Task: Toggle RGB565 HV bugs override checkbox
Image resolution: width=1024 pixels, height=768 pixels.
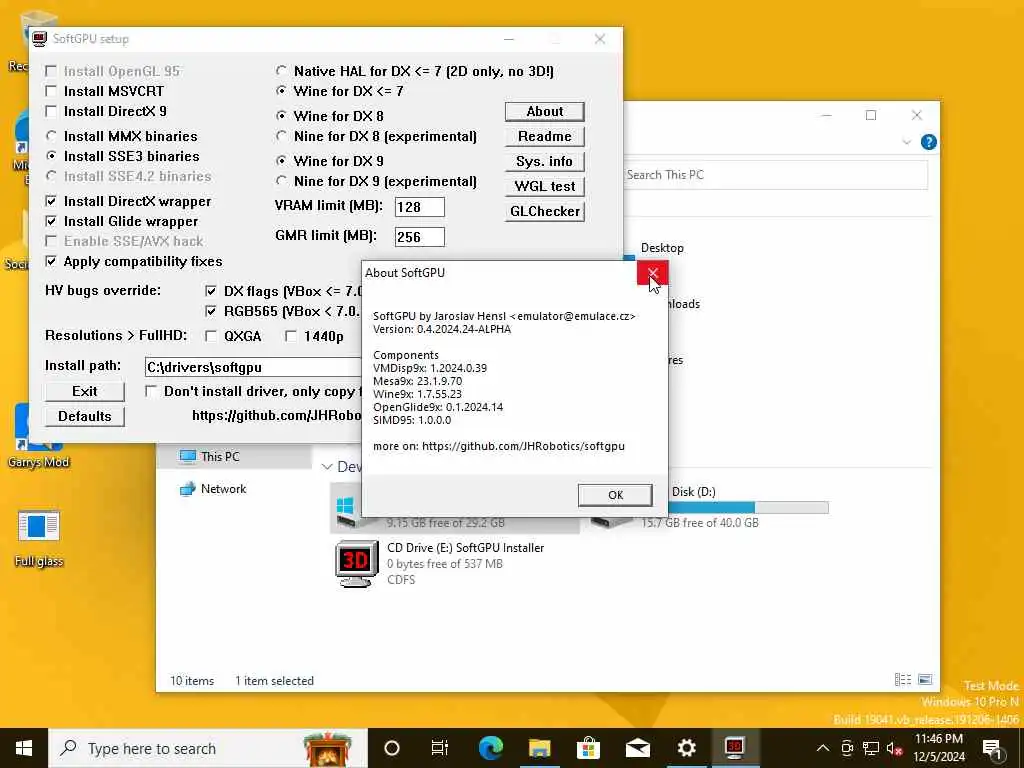Action: [211, 312]
